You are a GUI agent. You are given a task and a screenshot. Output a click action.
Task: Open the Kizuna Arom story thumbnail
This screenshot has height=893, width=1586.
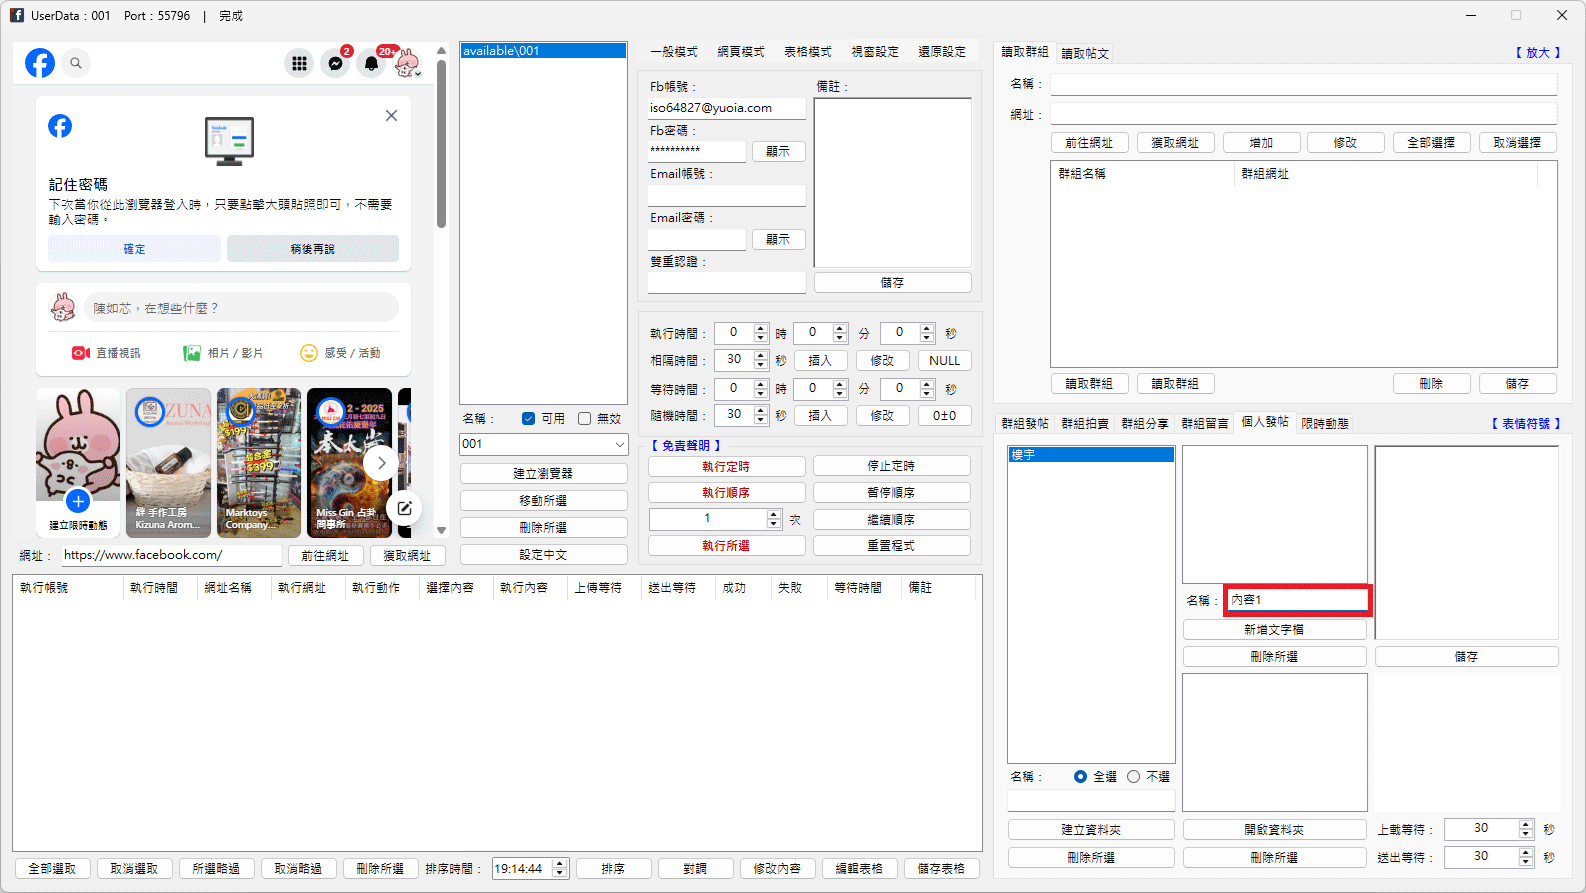tap(168, 463)
